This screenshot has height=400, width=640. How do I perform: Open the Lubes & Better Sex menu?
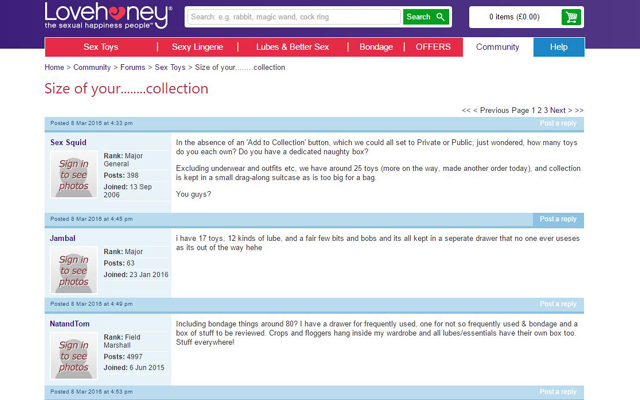tap(292, 47)
